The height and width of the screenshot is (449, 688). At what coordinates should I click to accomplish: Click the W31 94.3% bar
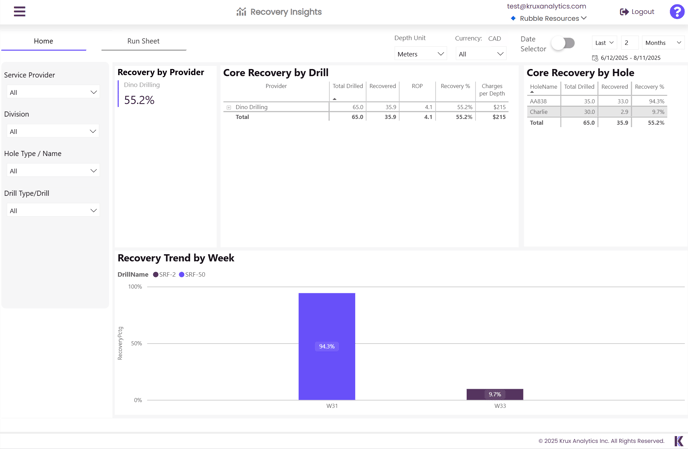pyautogui.click(x=327, y=346)
